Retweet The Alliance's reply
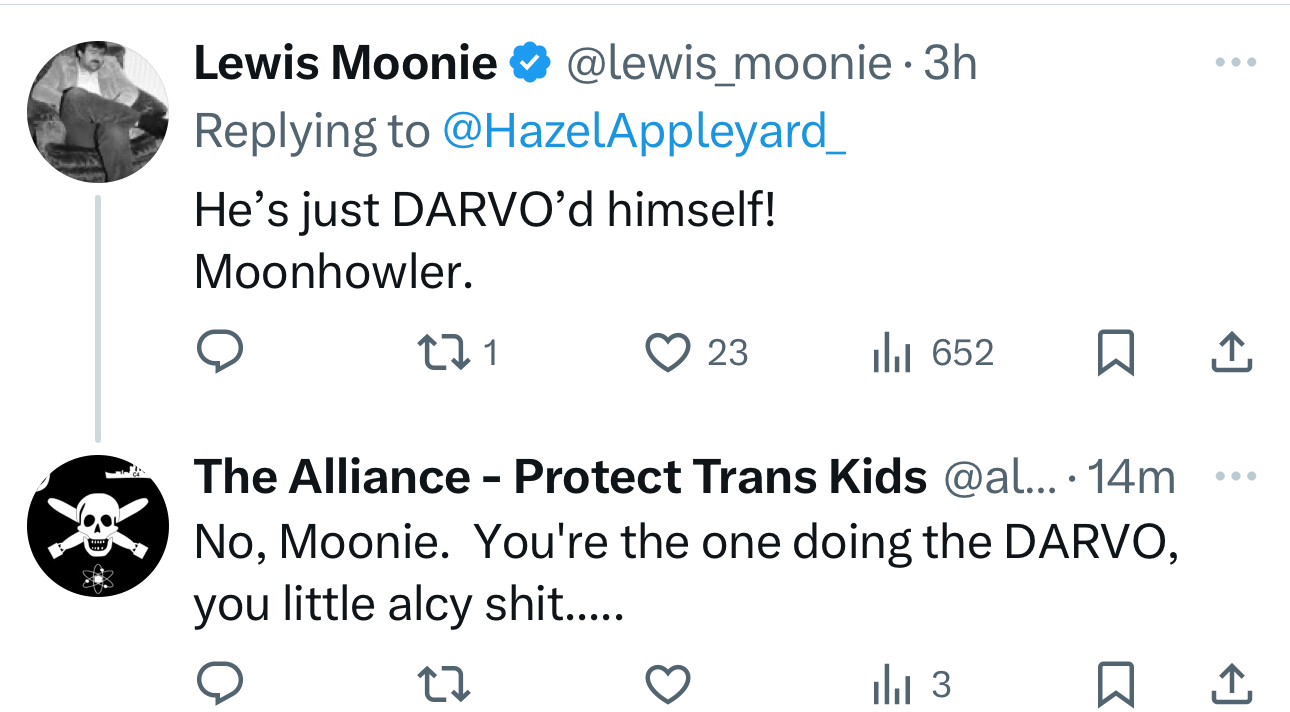This screenshot has width=1290, height=712. coord(441,685)
